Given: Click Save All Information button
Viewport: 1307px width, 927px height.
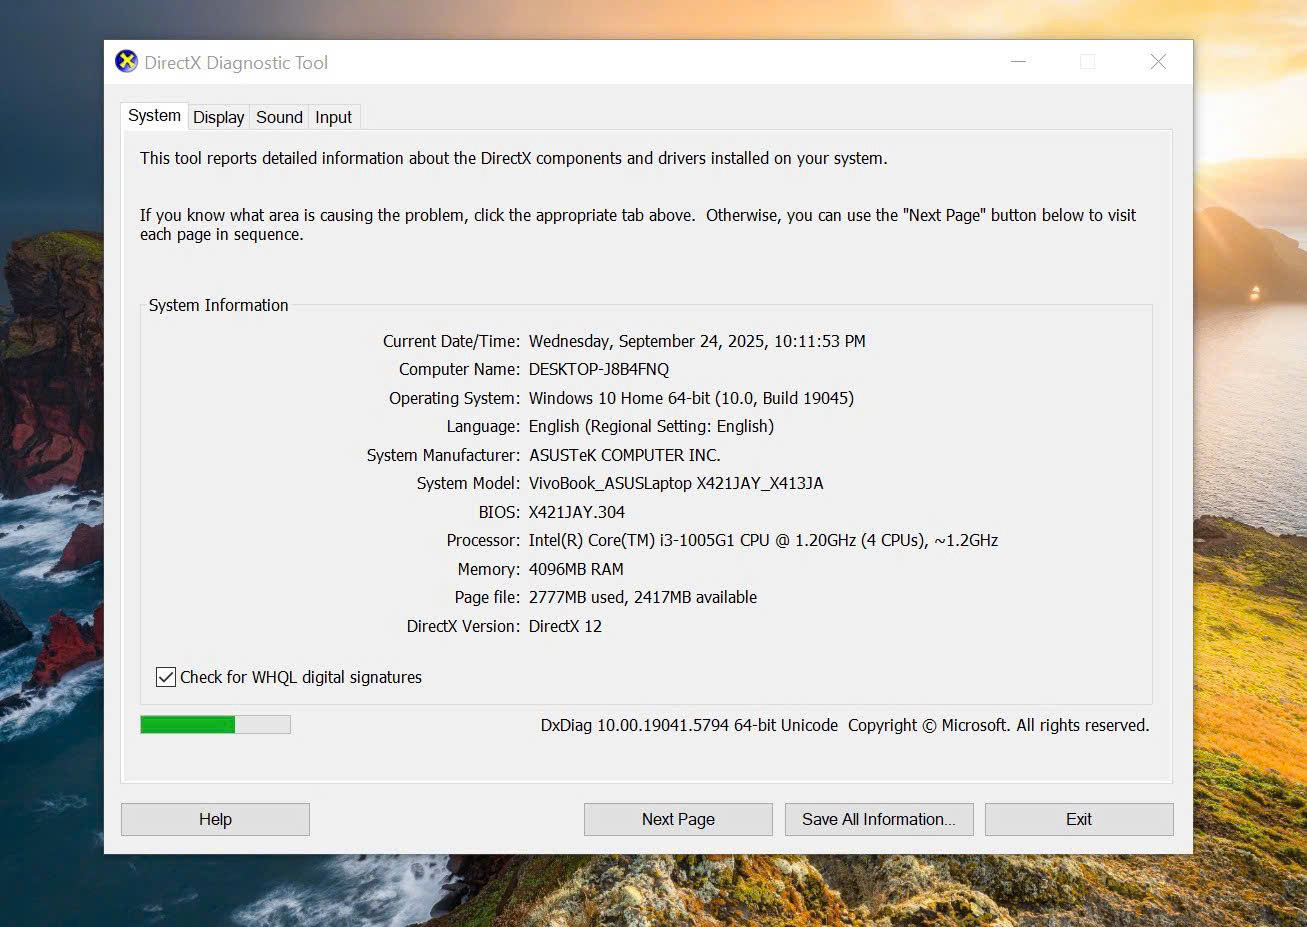Looking at the screenshot, I should pos(878,819).
